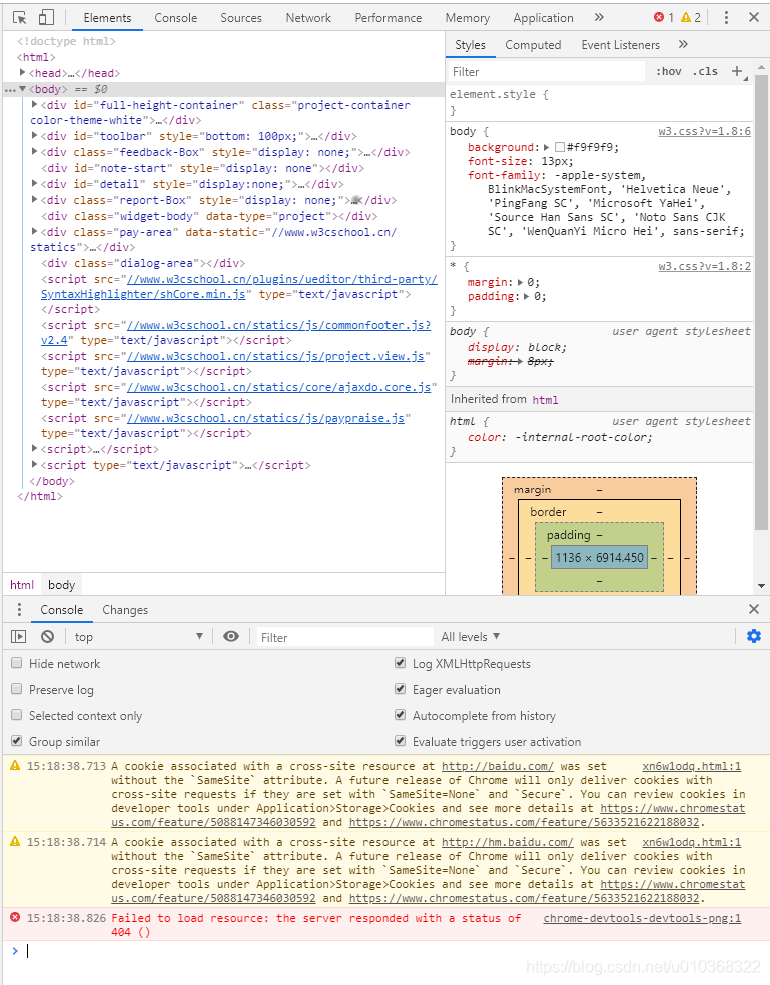Open the console drawer three-dot menu

(19, 609)
